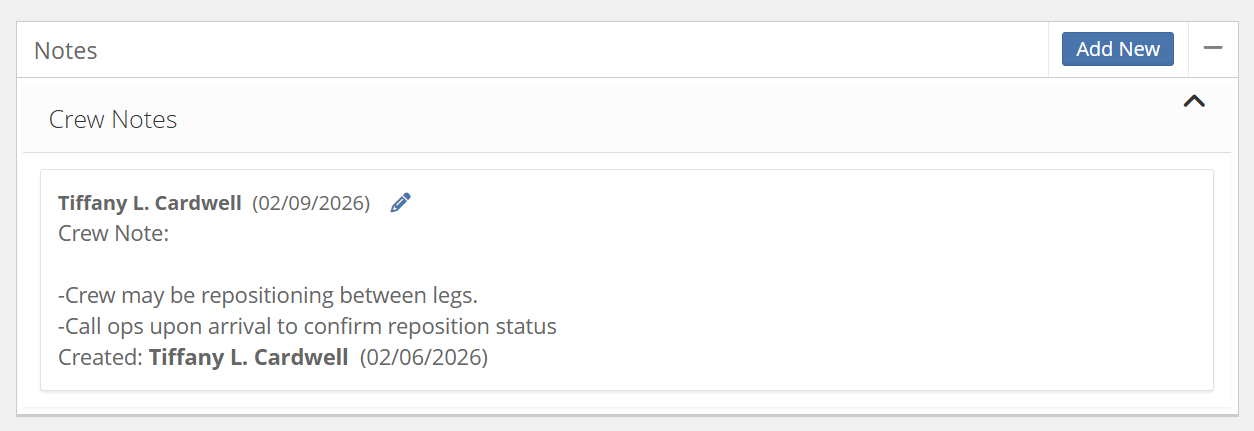This screenshot has width=1254, height=431.
Task: Click the line "Crew may be repositioning between legs"
Action: point(268,296)
